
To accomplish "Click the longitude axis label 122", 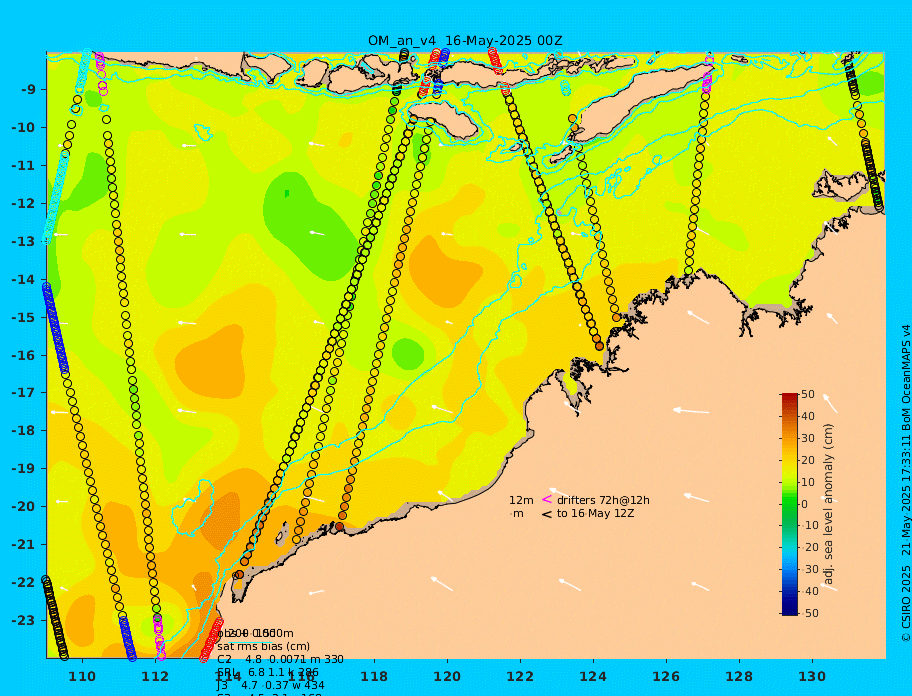I will click(x=520, y=677).
